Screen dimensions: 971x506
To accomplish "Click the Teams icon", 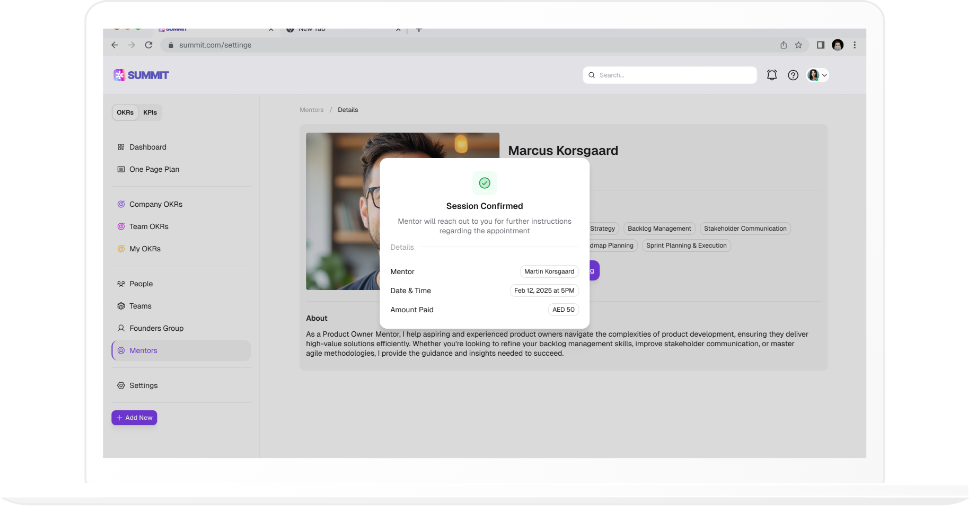I will pyautogui.click(x=121, y=306).
